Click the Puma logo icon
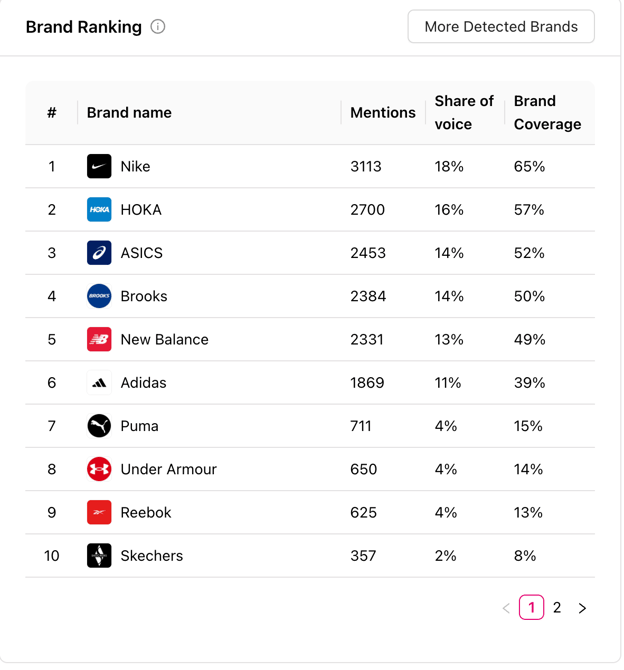 coord(99,426)
